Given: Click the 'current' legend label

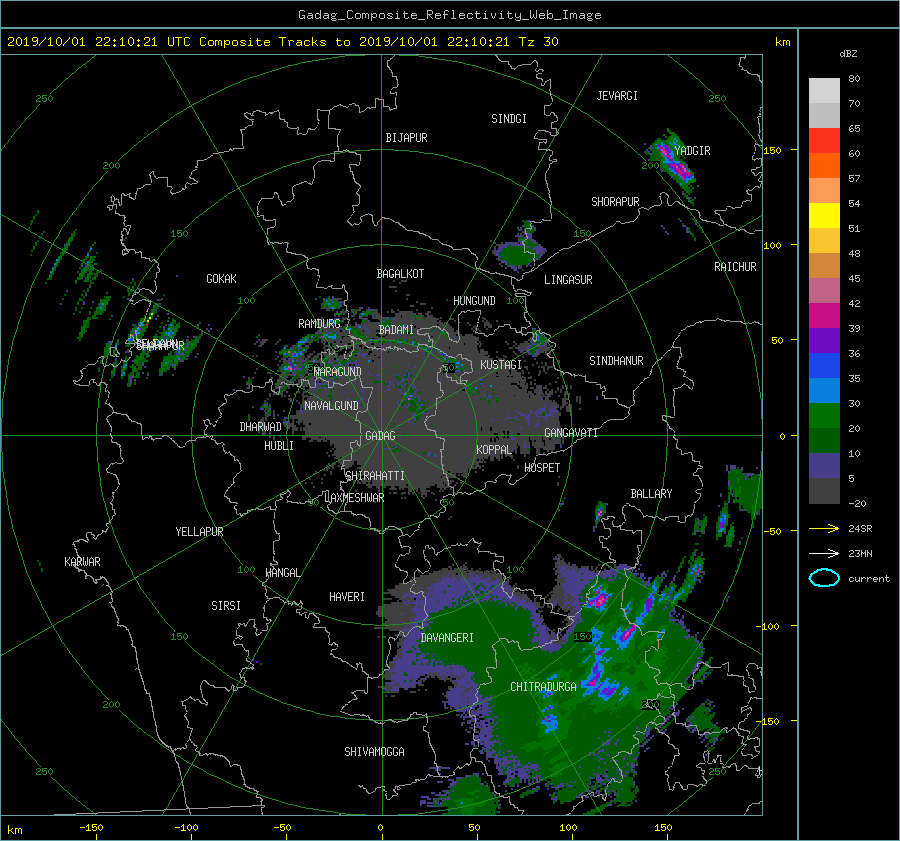Looking at the screenshot, I should point(869,579).
